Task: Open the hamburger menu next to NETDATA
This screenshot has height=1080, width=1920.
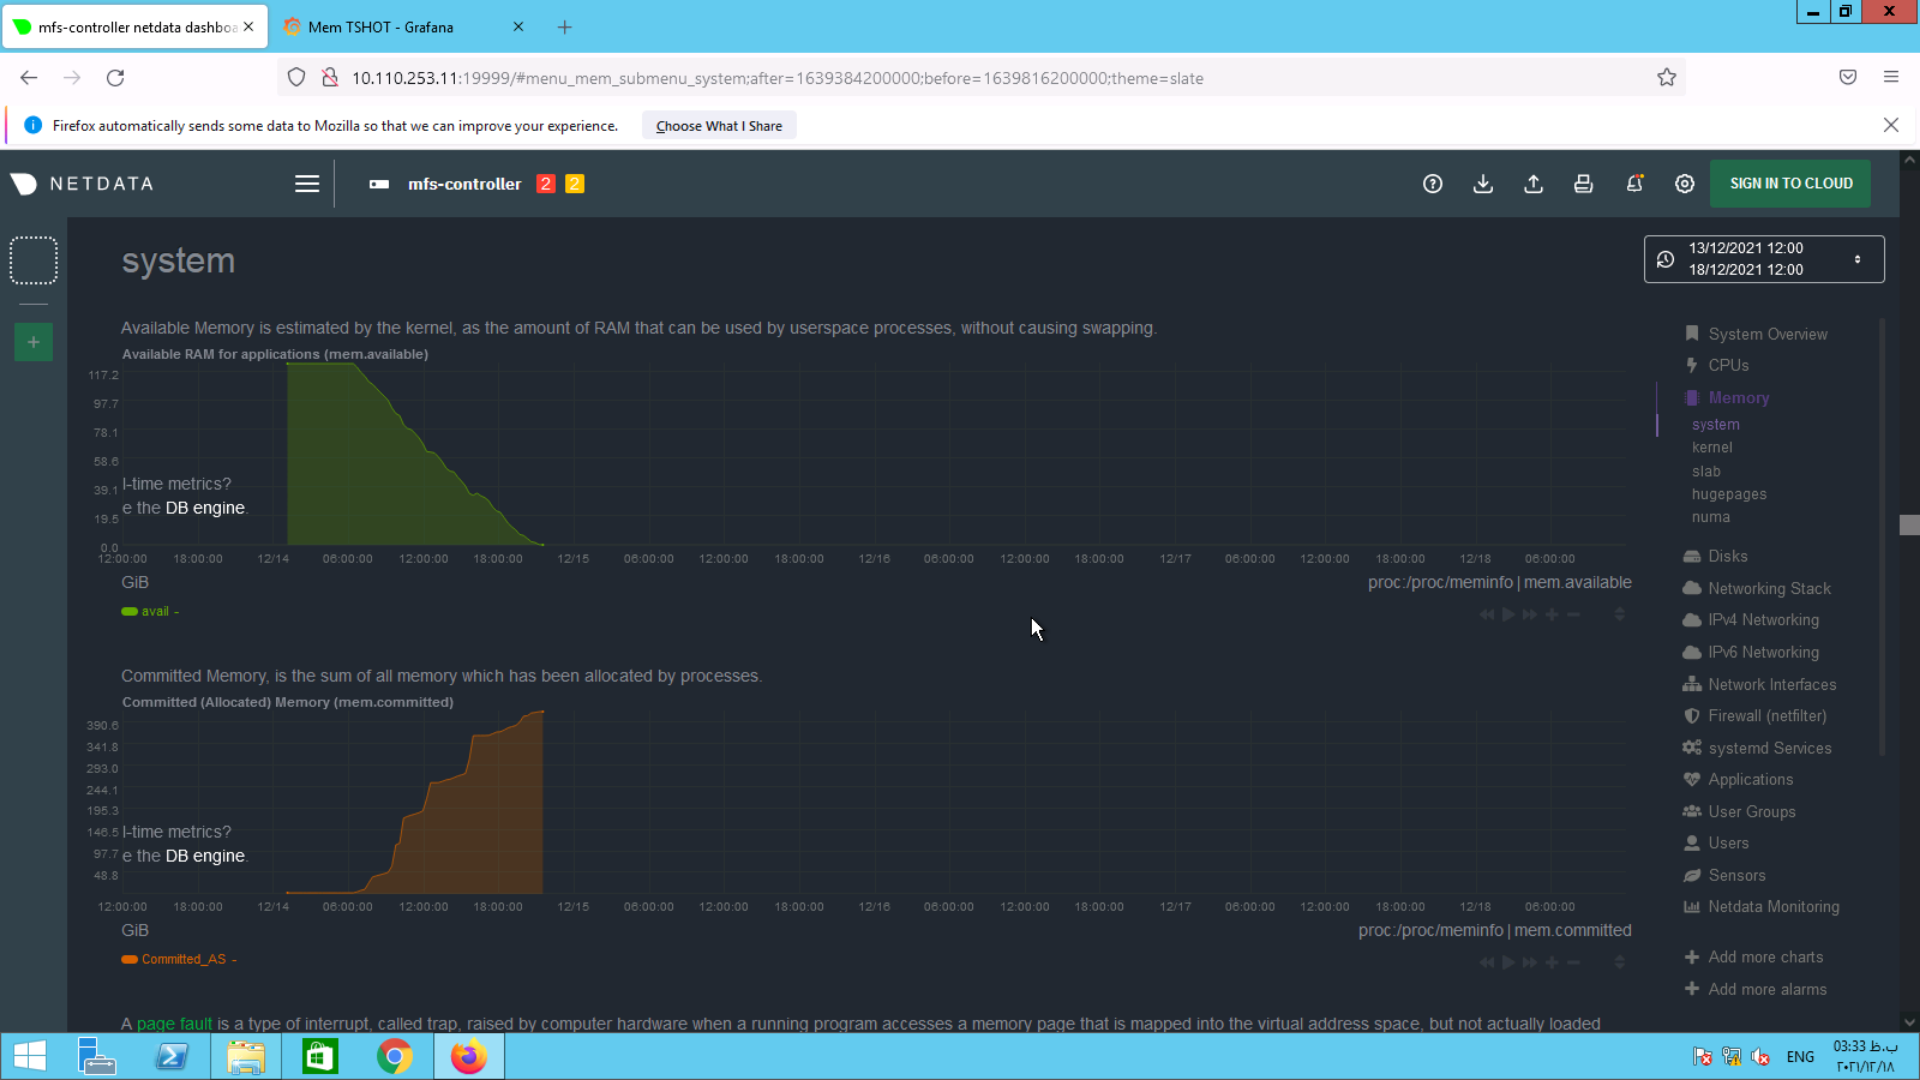Action: point(307,184)
